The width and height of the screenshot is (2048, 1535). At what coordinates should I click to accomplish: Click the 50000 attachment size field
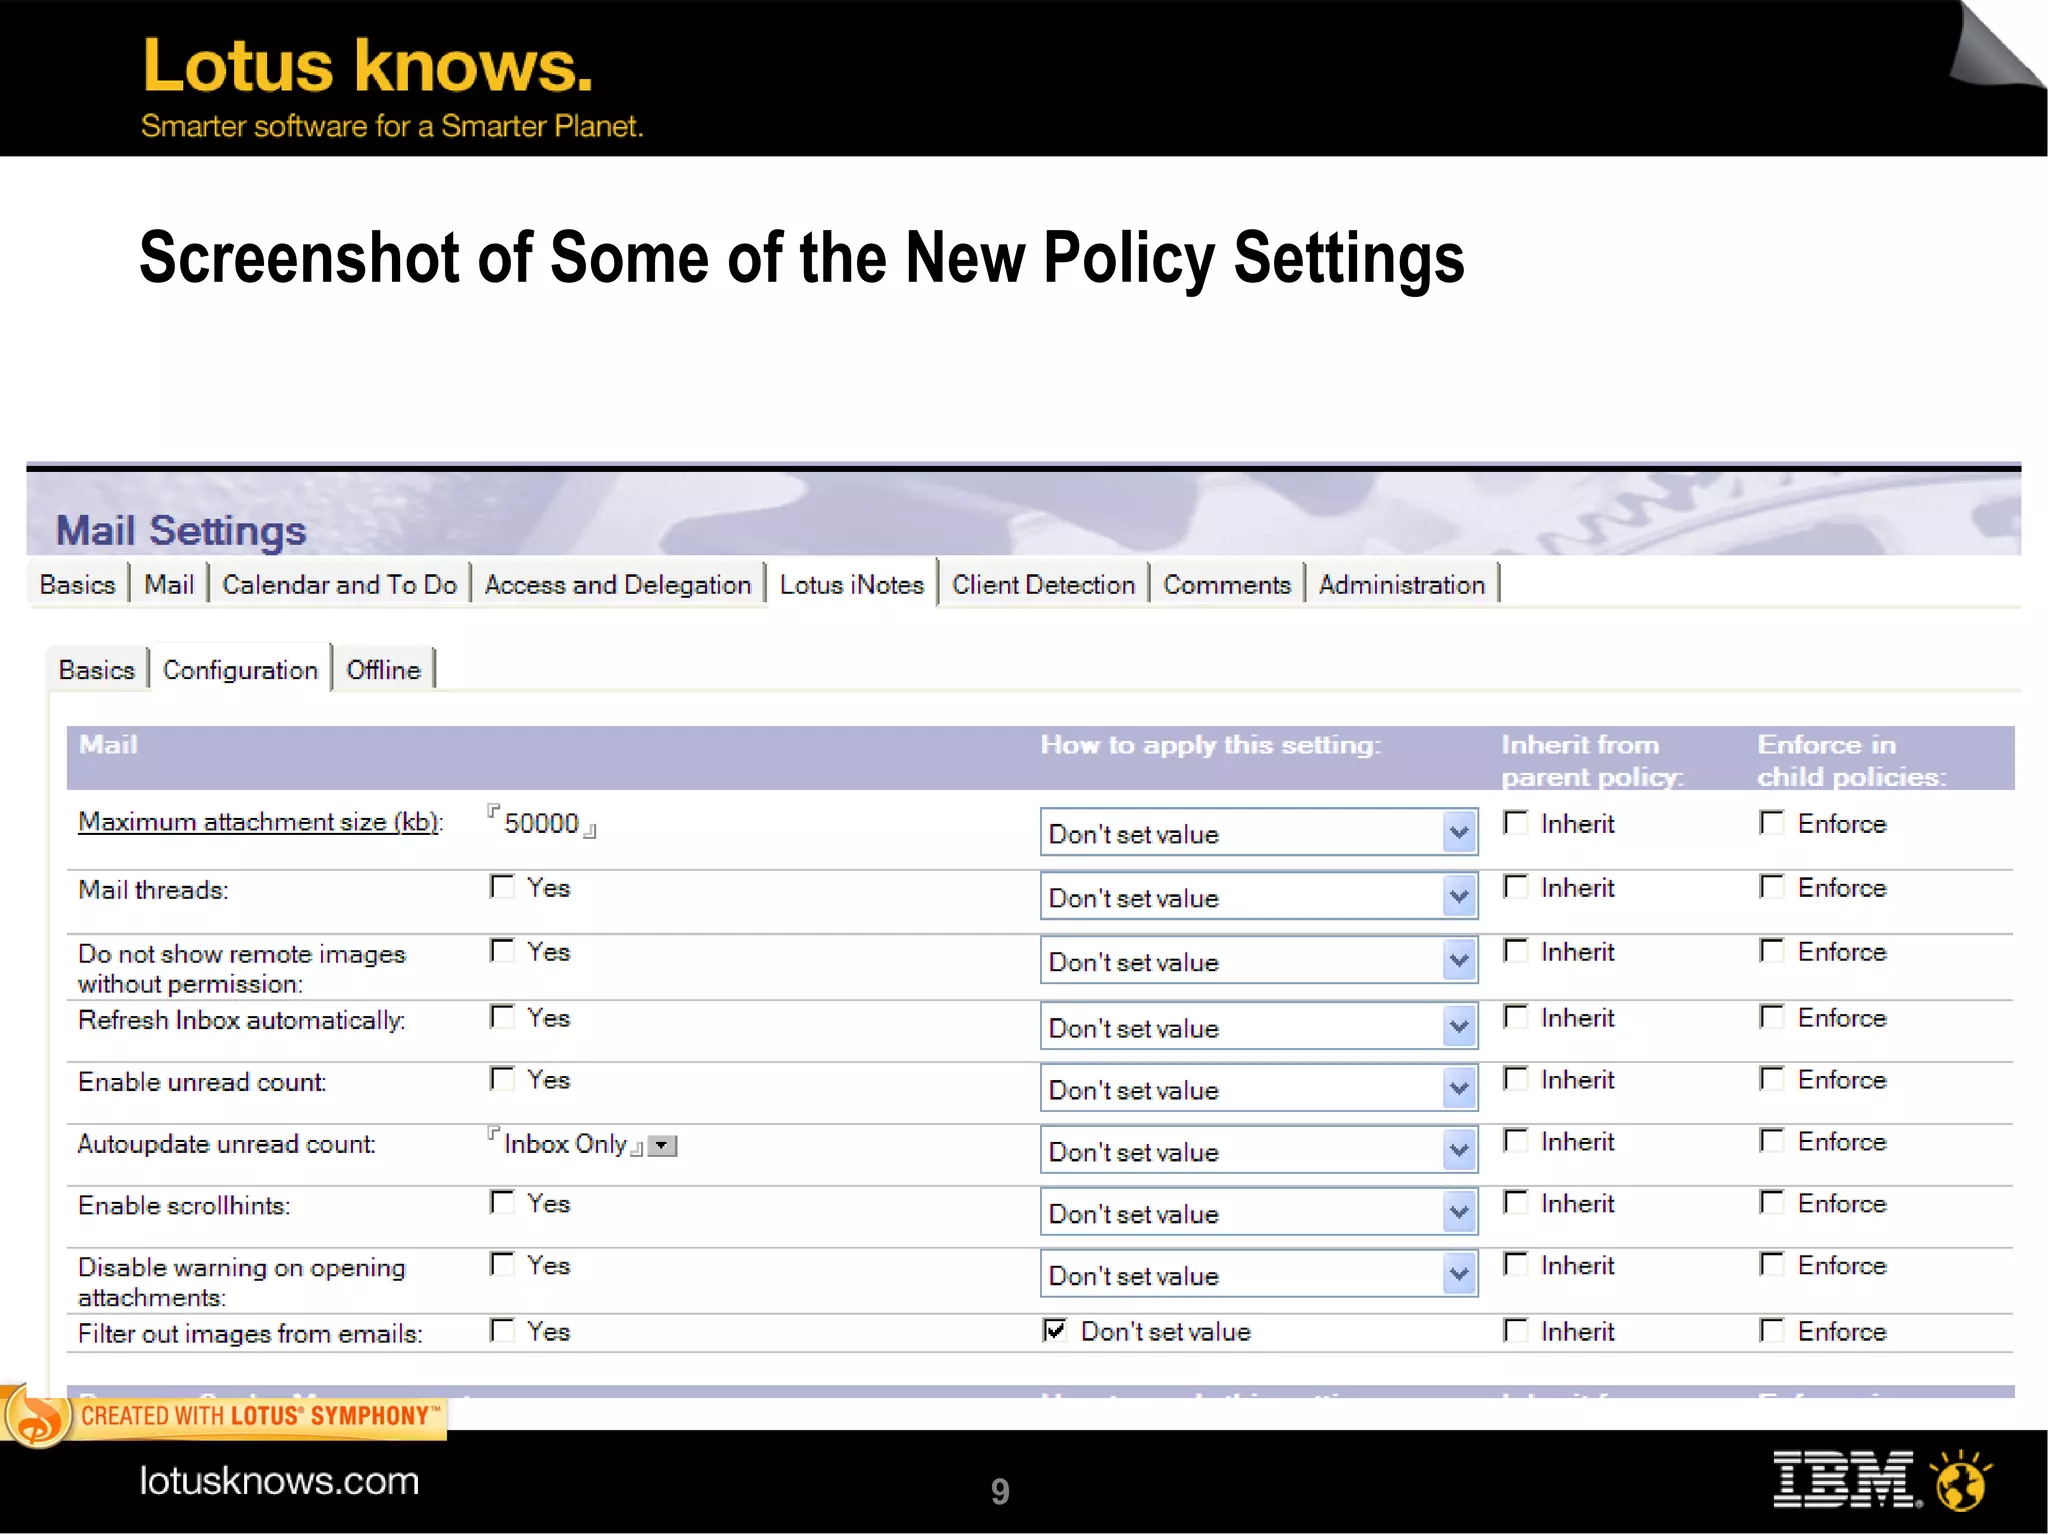tap(542, 823)
